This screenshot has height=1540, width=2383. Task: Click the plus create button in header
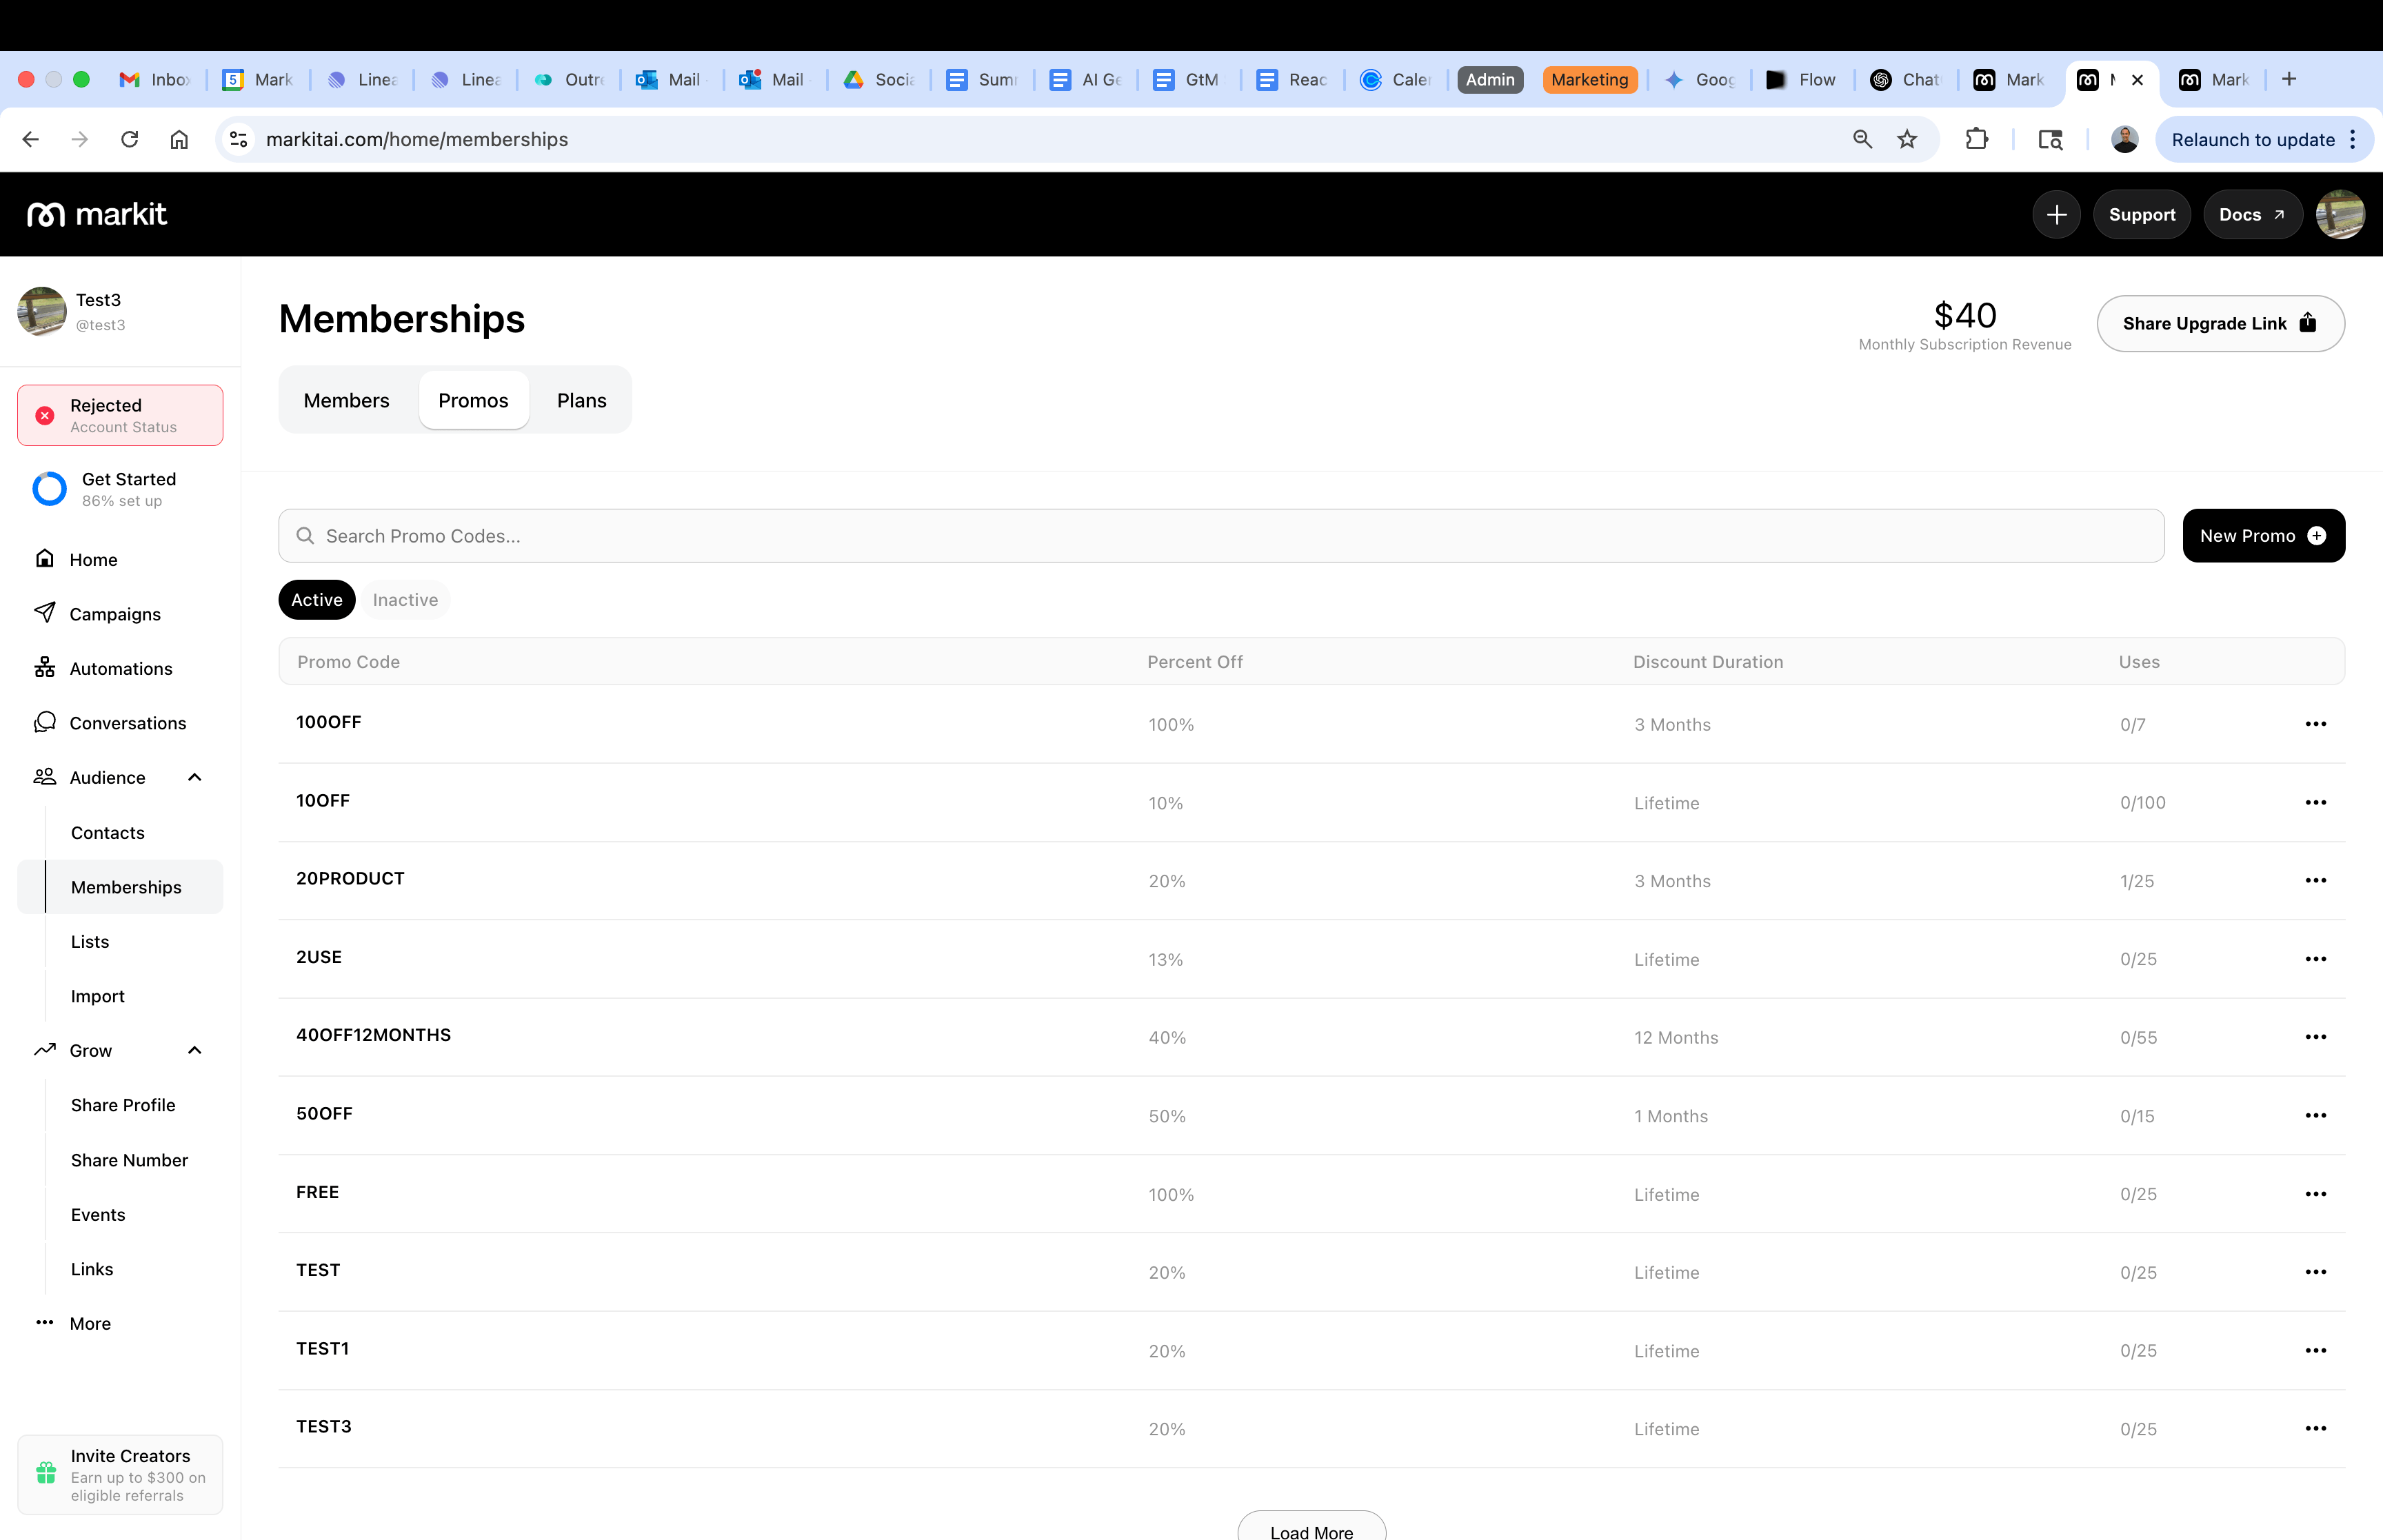[x=2056, y=214]
